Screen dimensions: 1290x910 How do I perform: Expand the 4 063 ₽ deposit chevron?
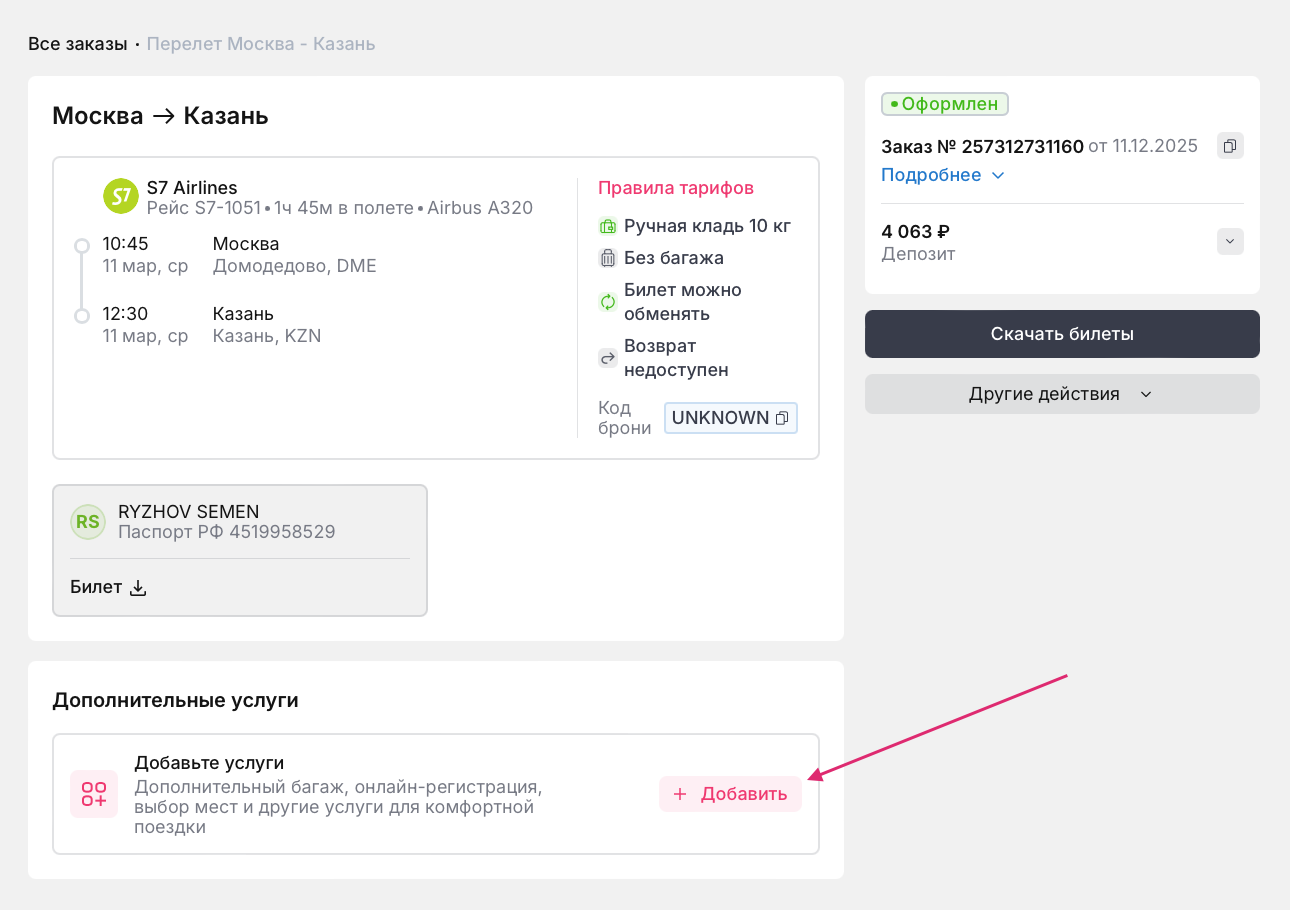coord(1230,242)
